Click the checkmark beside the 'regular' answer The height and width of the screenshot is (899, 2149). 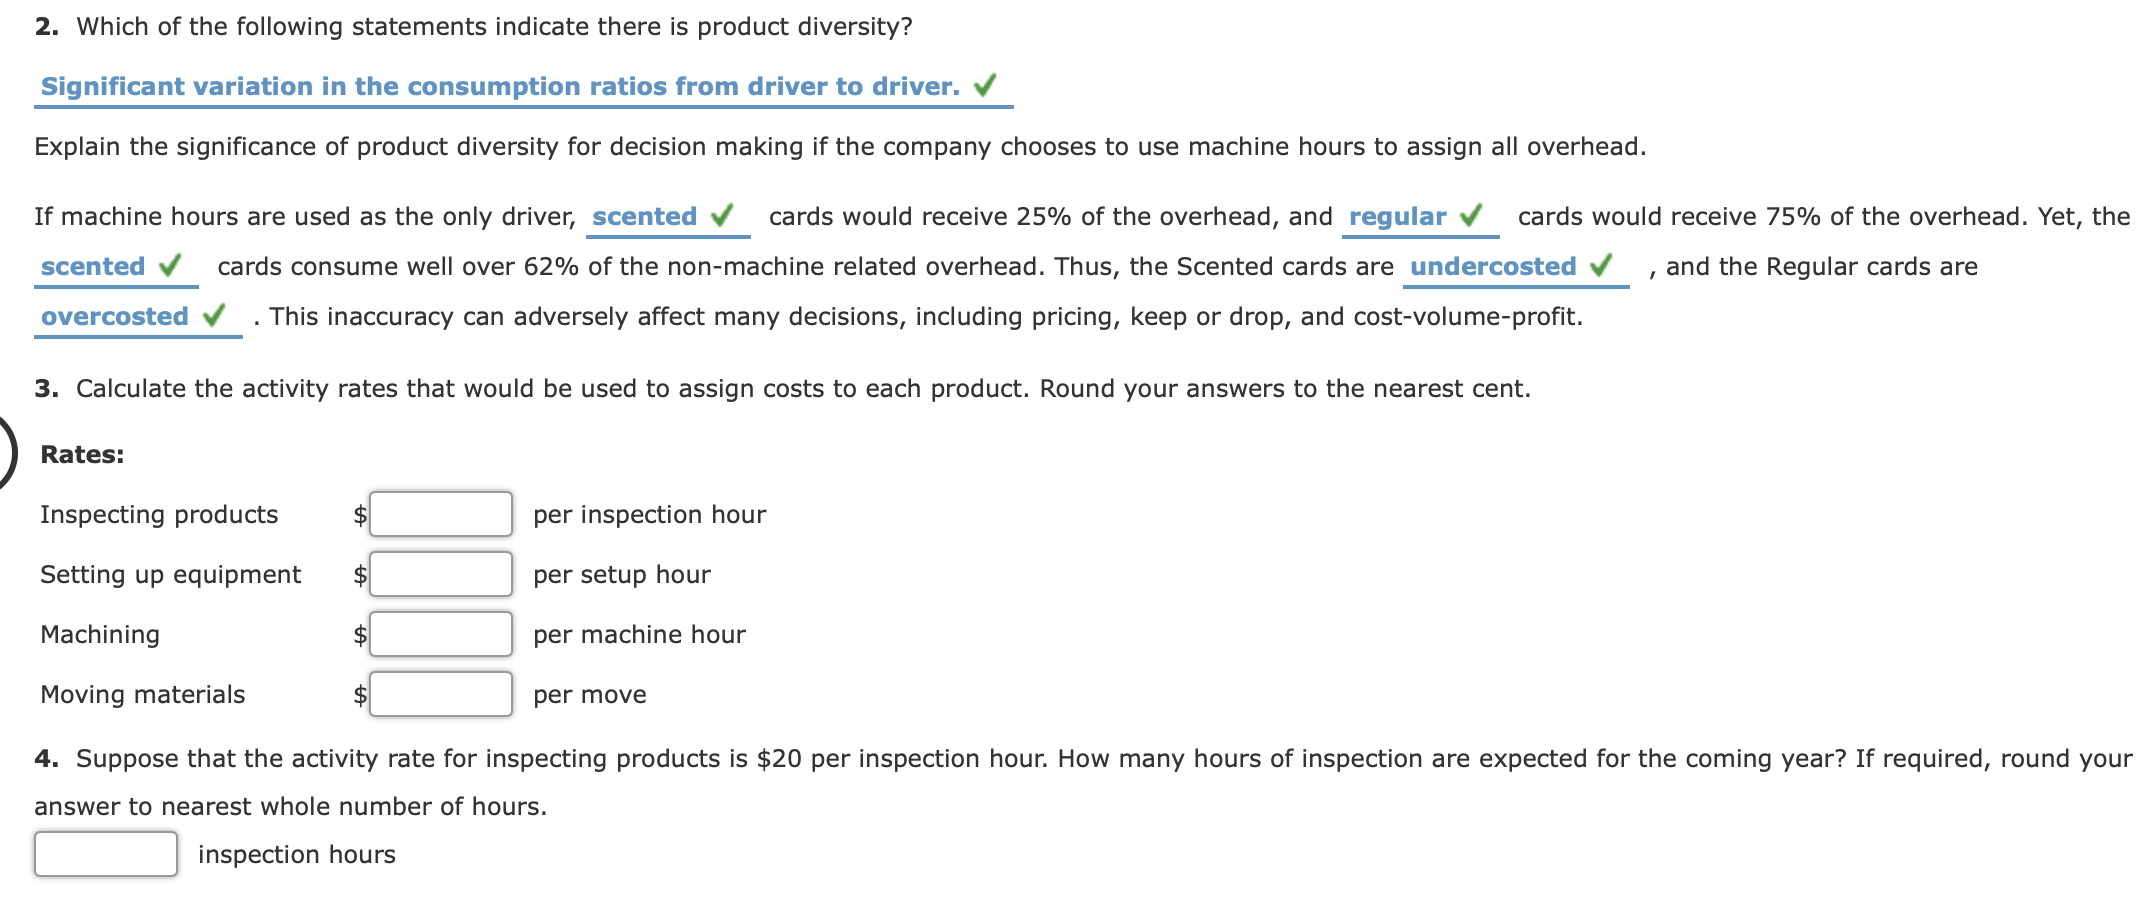click(x=1472, y=215)
